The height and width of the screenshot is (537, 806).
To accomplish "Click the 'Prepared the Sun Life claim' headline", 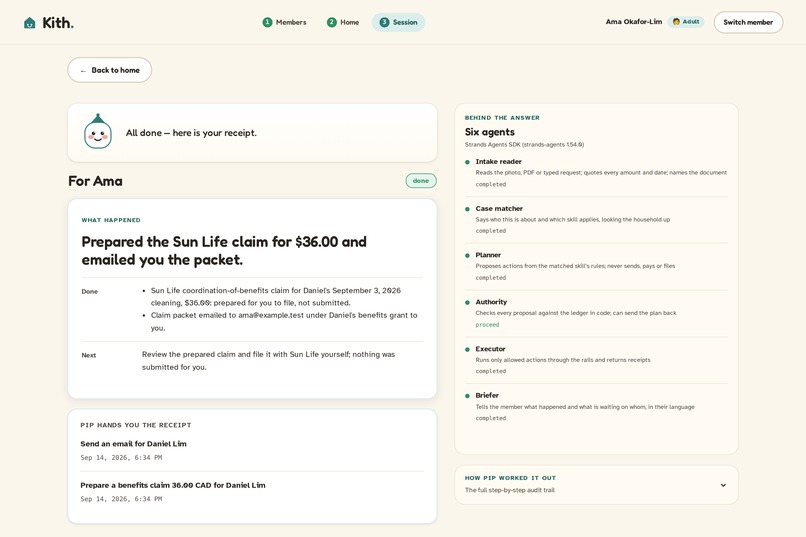I will 224,251.
